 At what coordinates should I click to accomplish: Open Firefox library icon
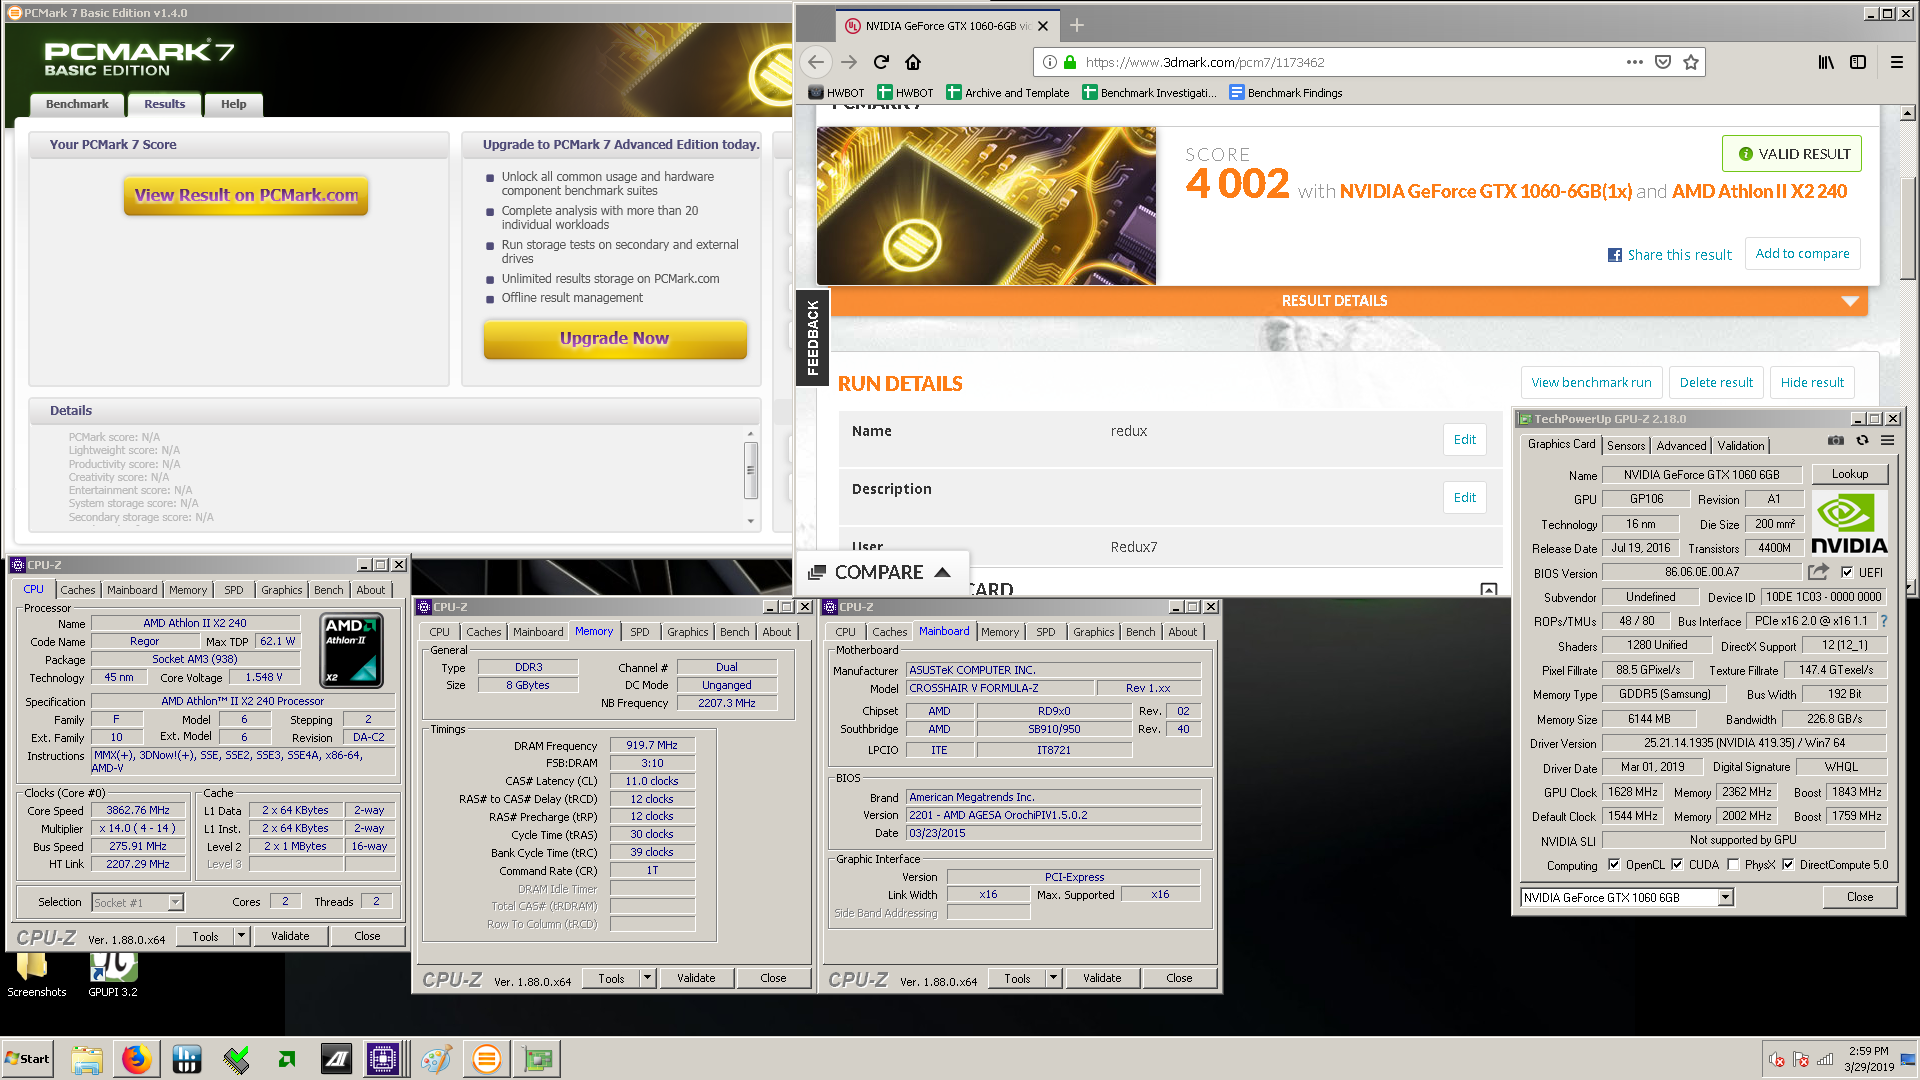1826,62
